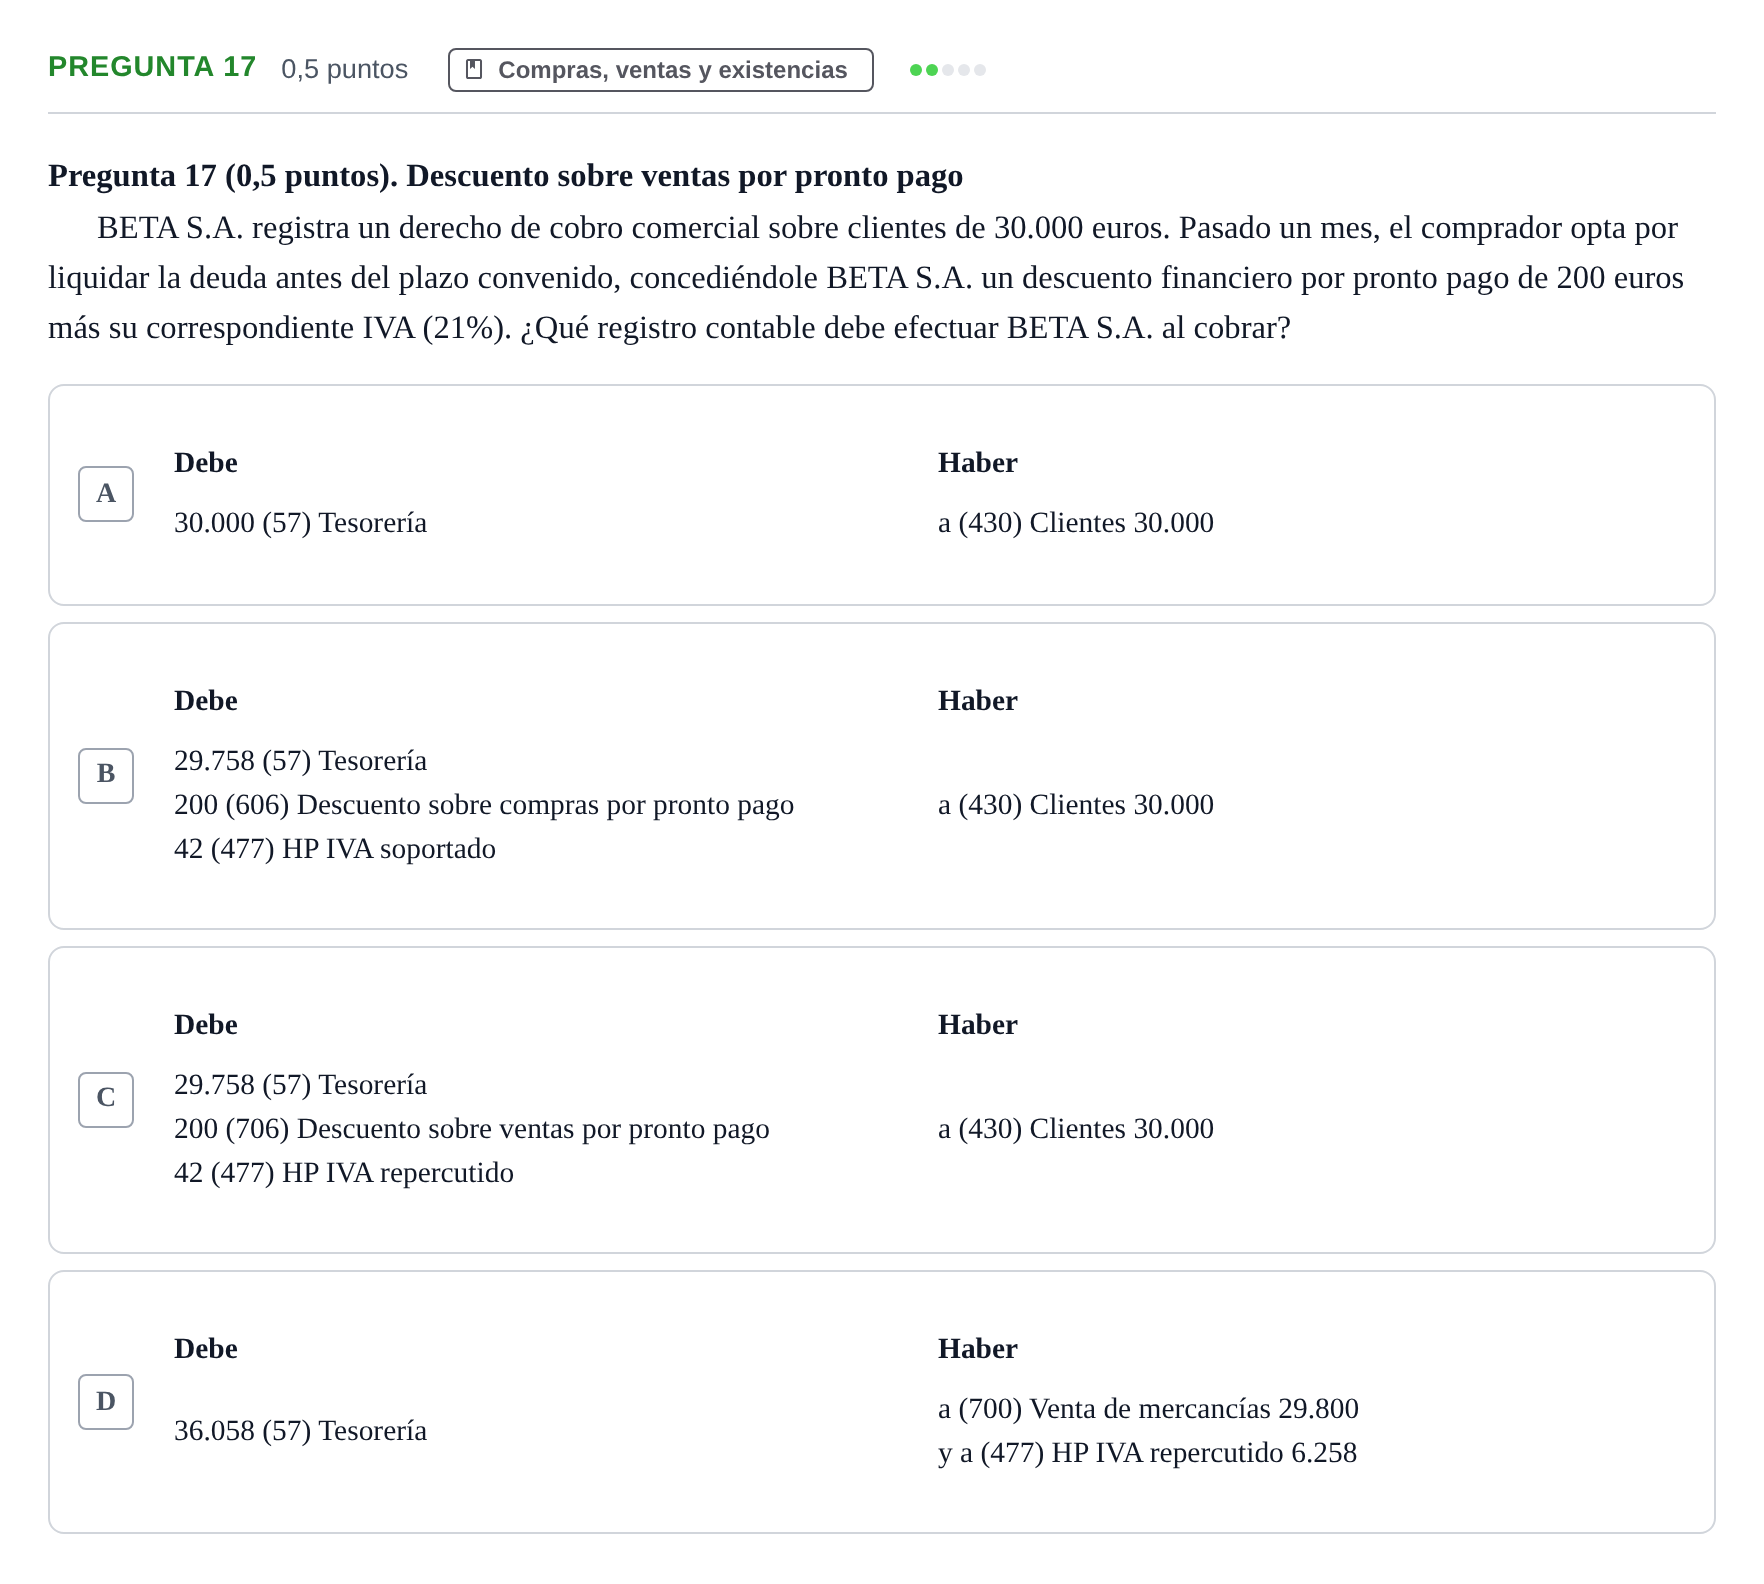Click '42 (477) HP IVA soportado' line
Image resolution: width=1764 pixels, height=1584 pixels.
[x=335, y=849]
